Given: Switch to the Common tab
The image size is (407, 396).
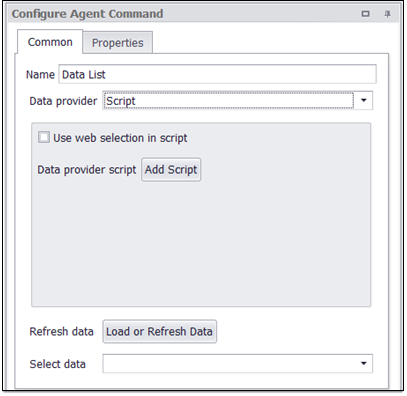Looking at the screenshot, I should (x=50, y=42).
